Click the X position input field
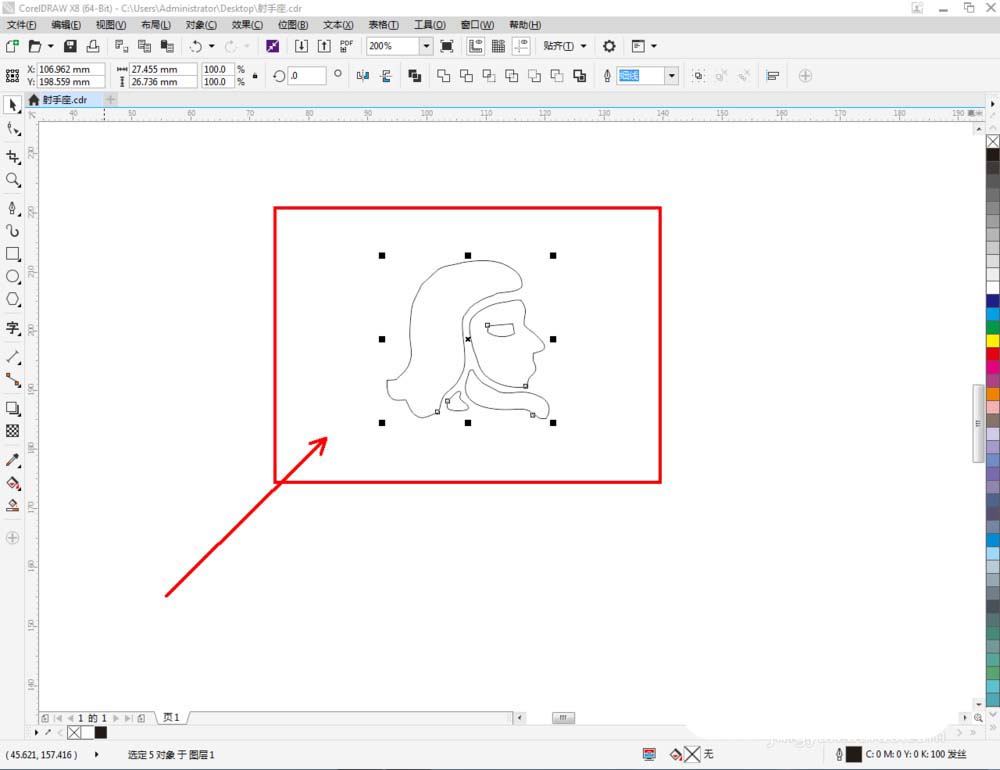The image size is (1000, 770). 71,69
